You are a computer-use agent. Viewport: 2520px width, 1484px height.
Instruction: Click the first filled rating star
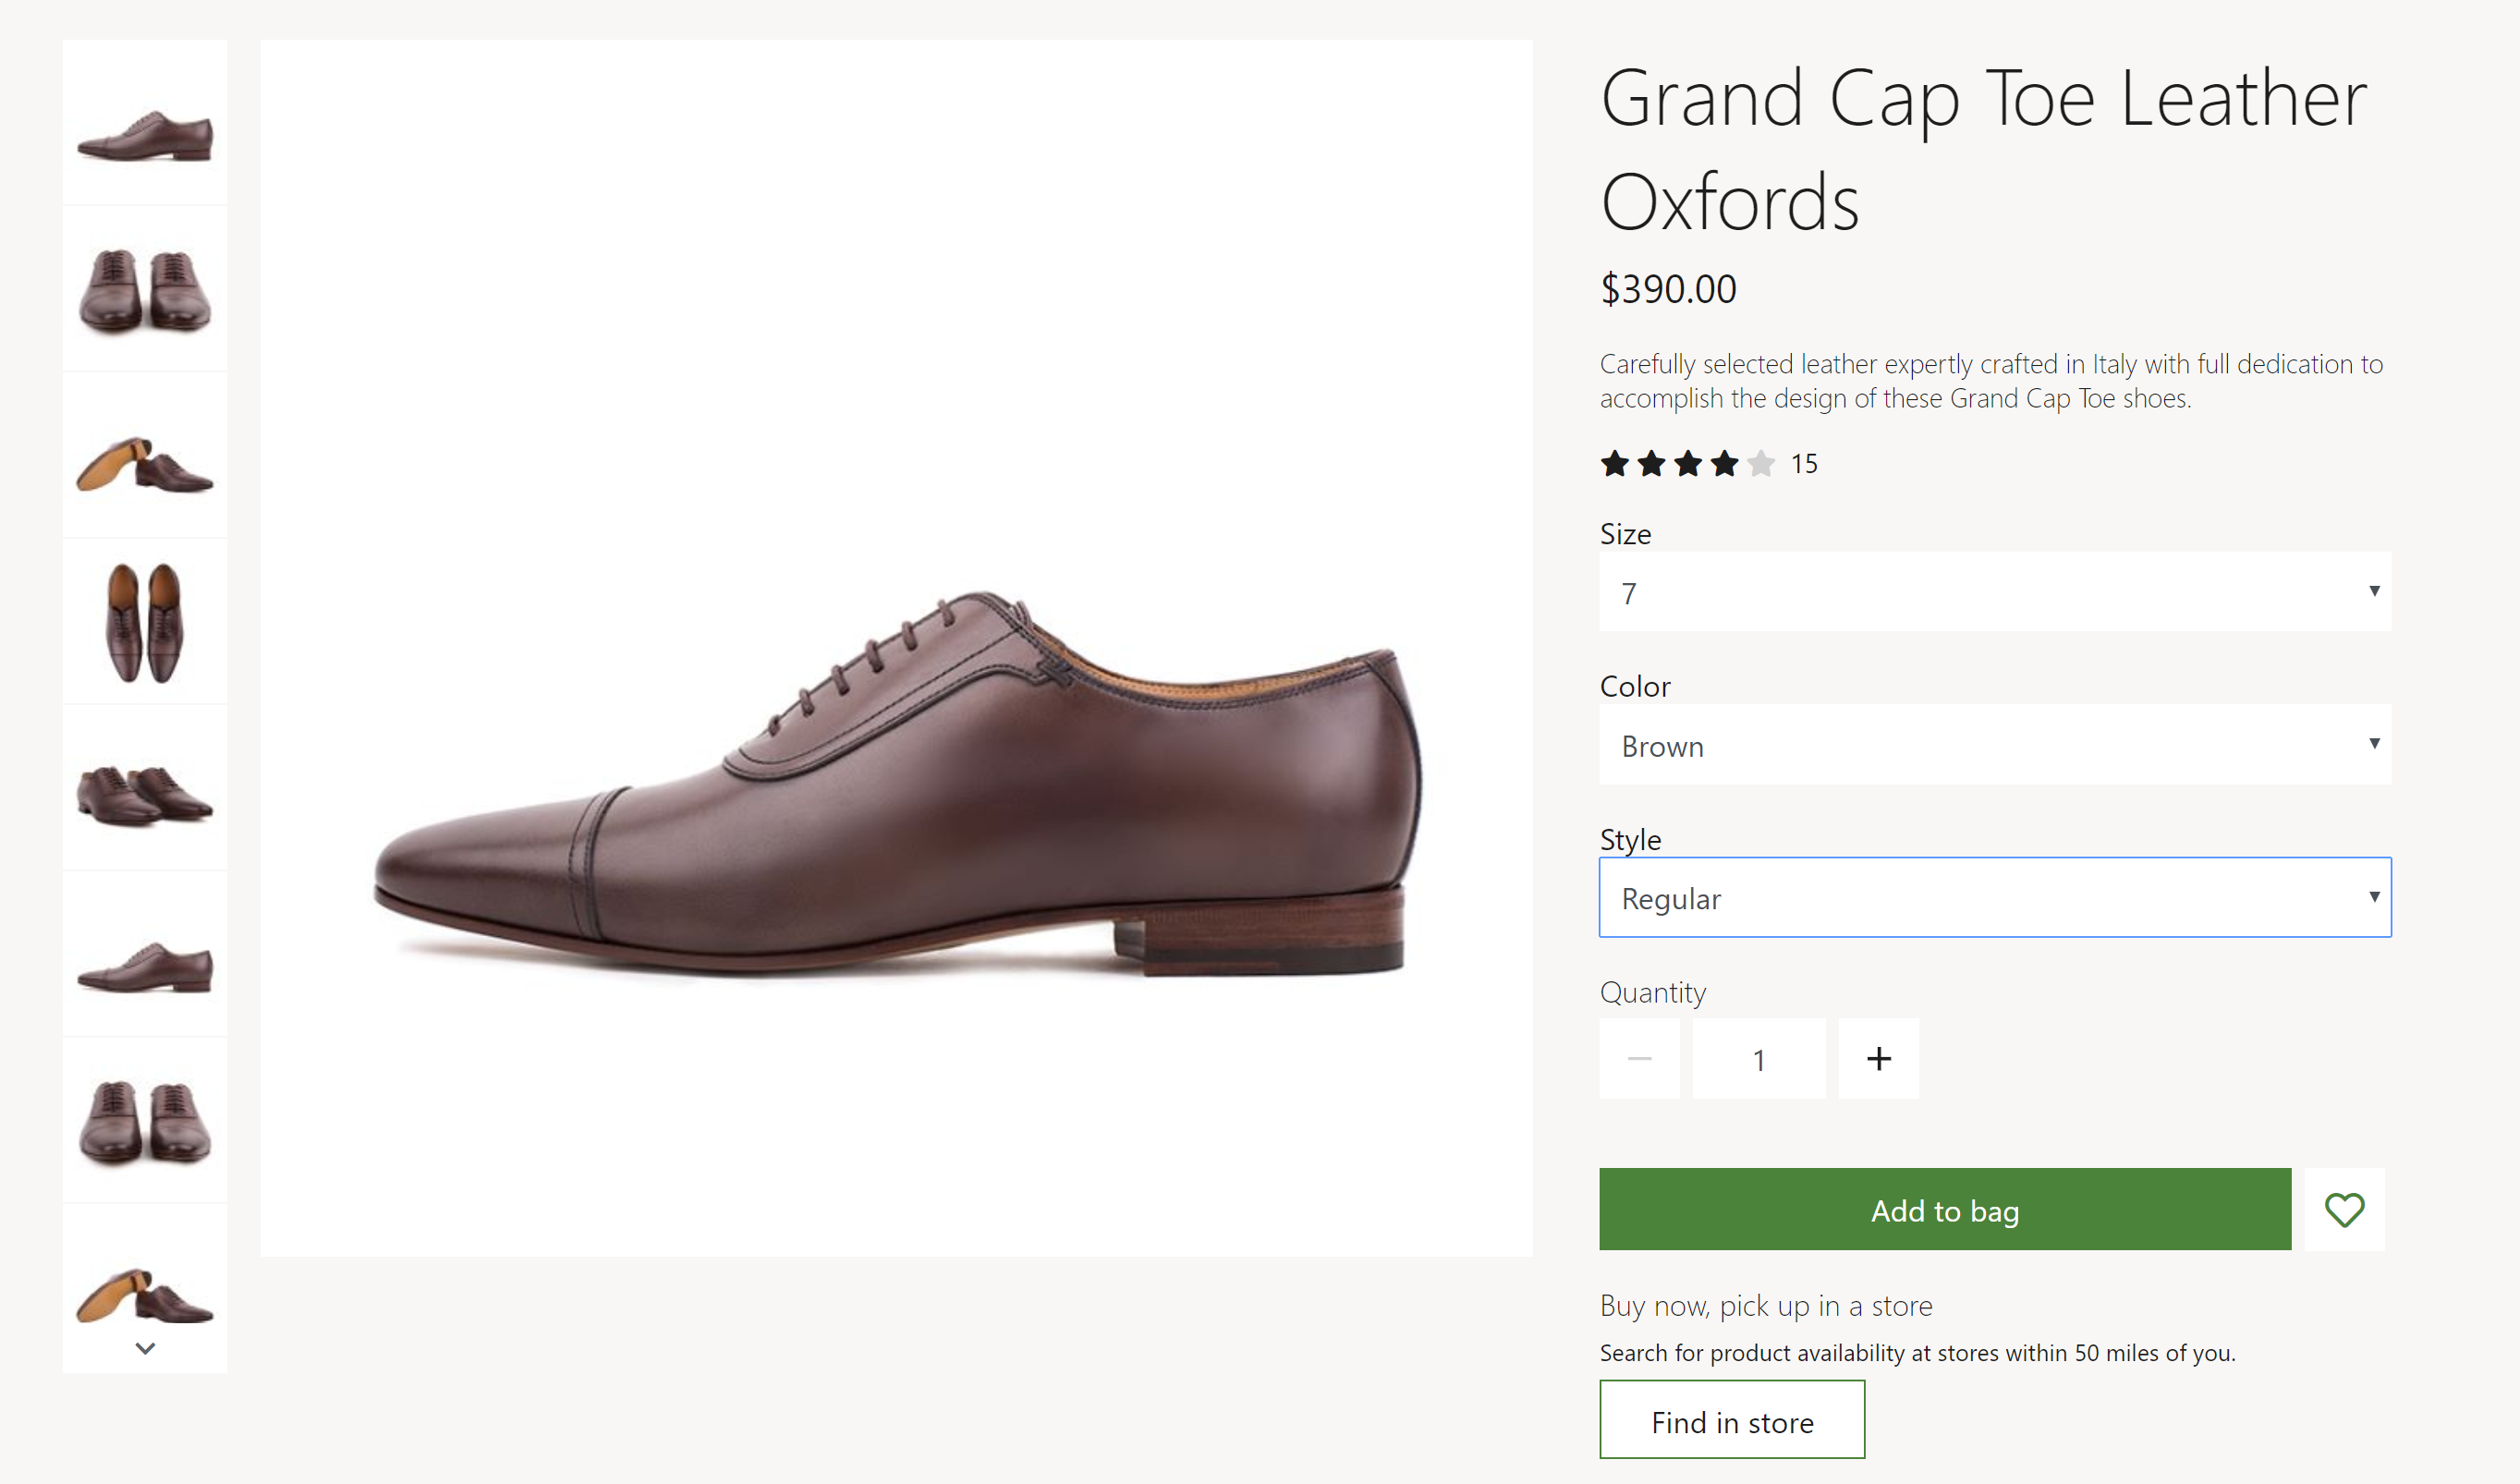click(x=1614, y=463)
